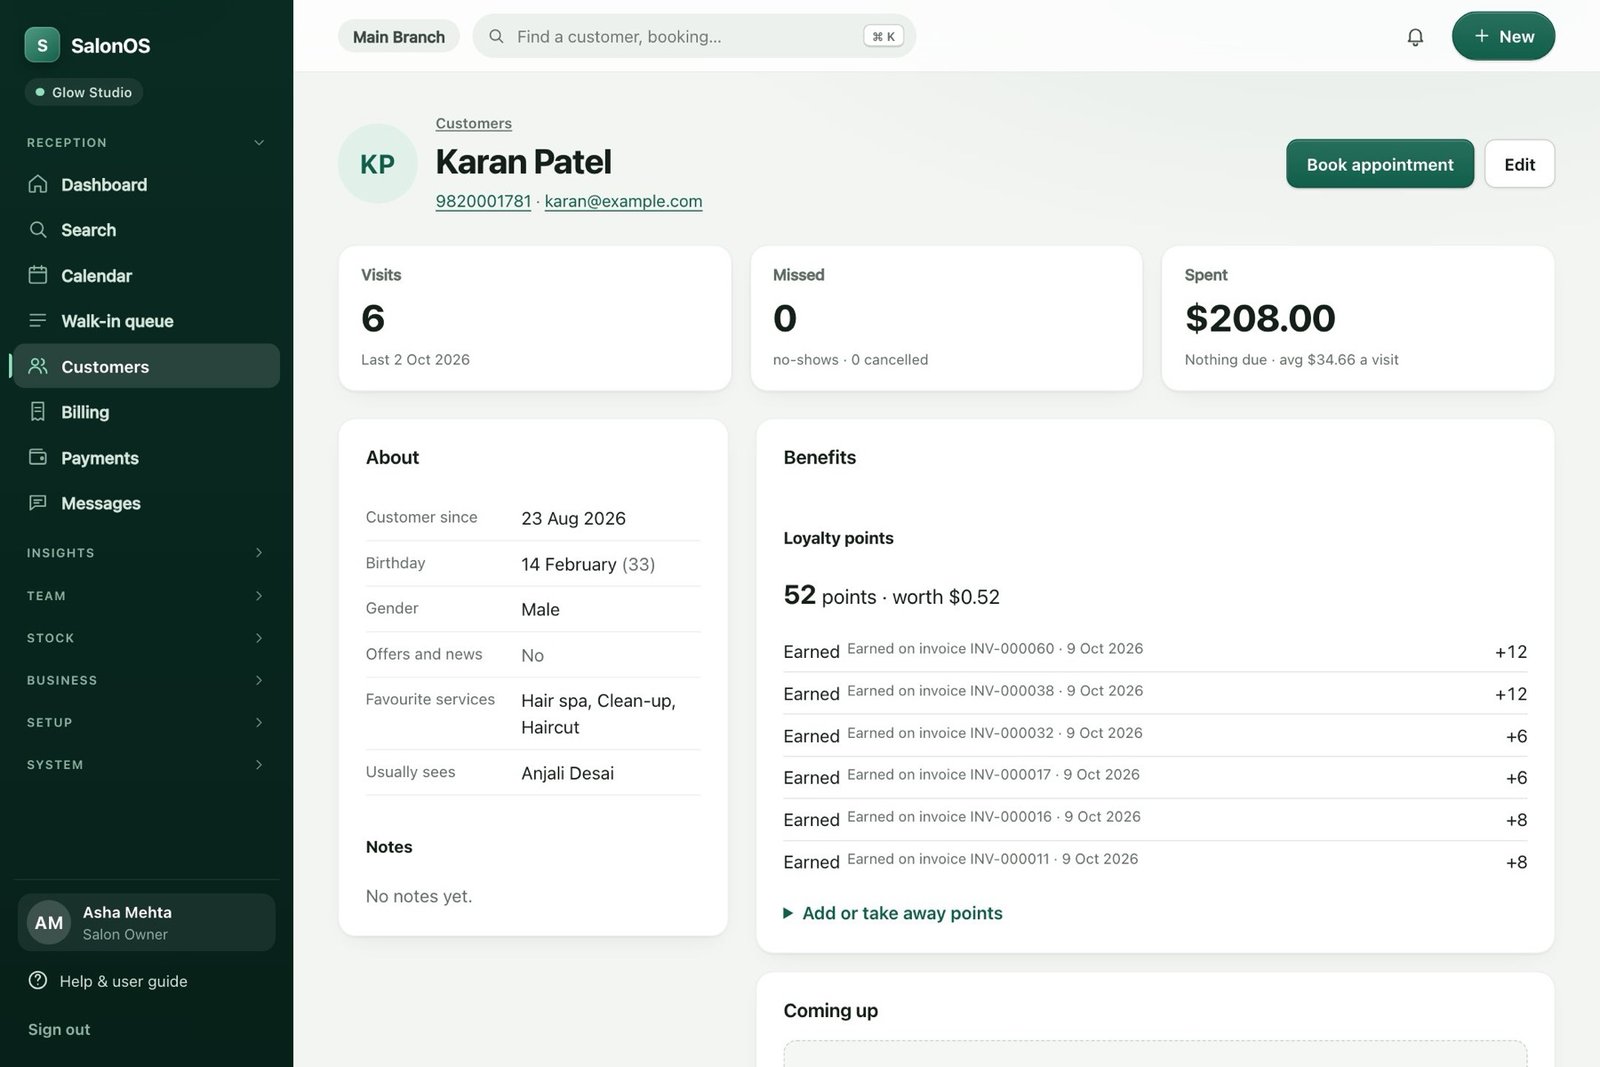
Task: Click Sign out
Action: [x=59, y=1029]
